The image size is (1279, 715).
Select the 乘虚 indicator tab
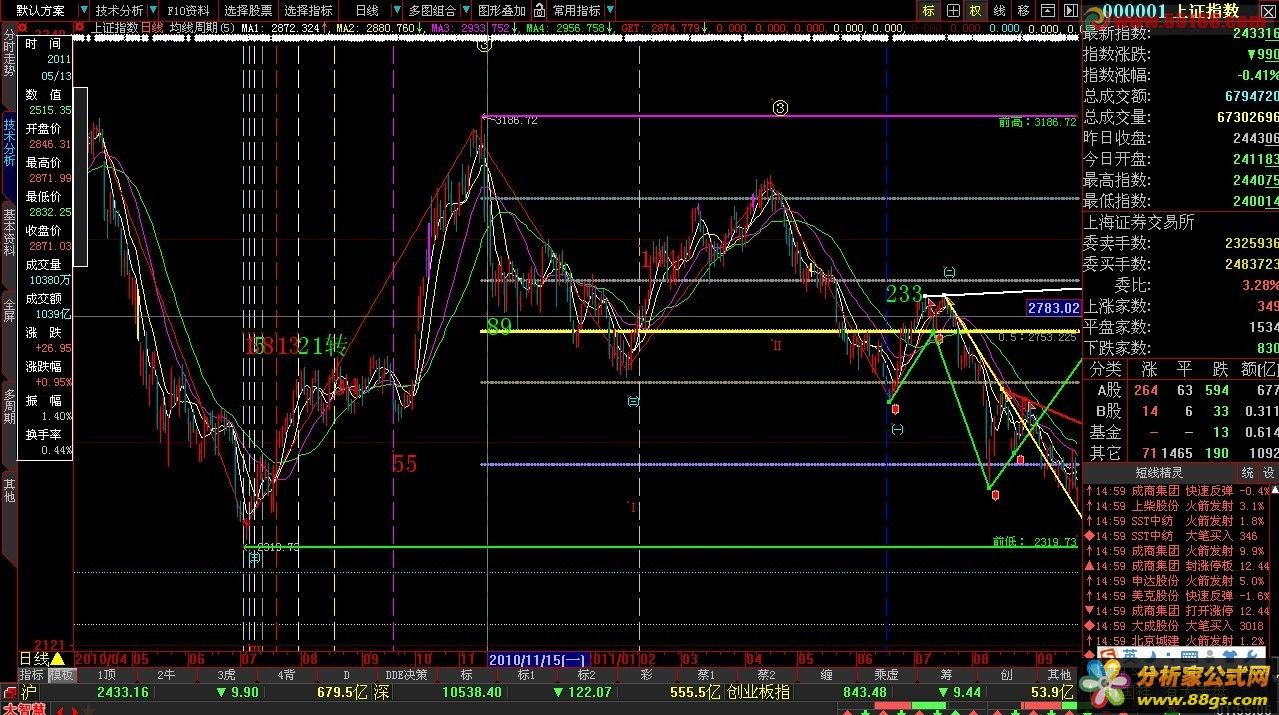pos(886,675)
